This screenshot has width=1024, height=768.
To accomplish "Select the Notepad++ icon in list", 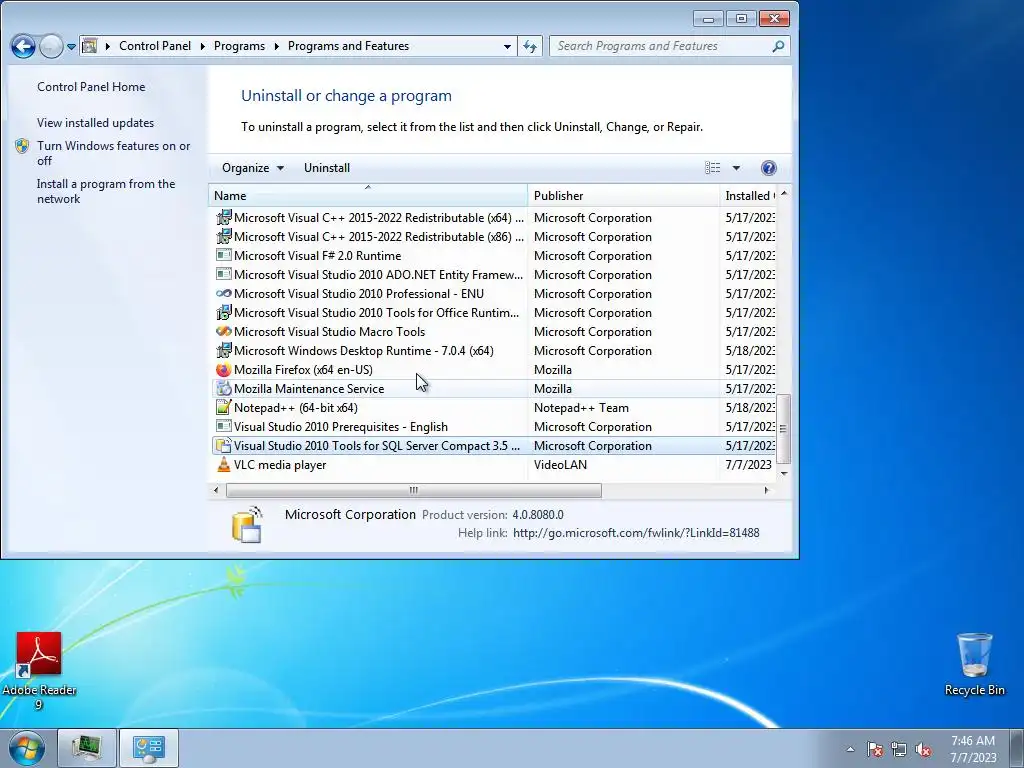I will [223, 408].
